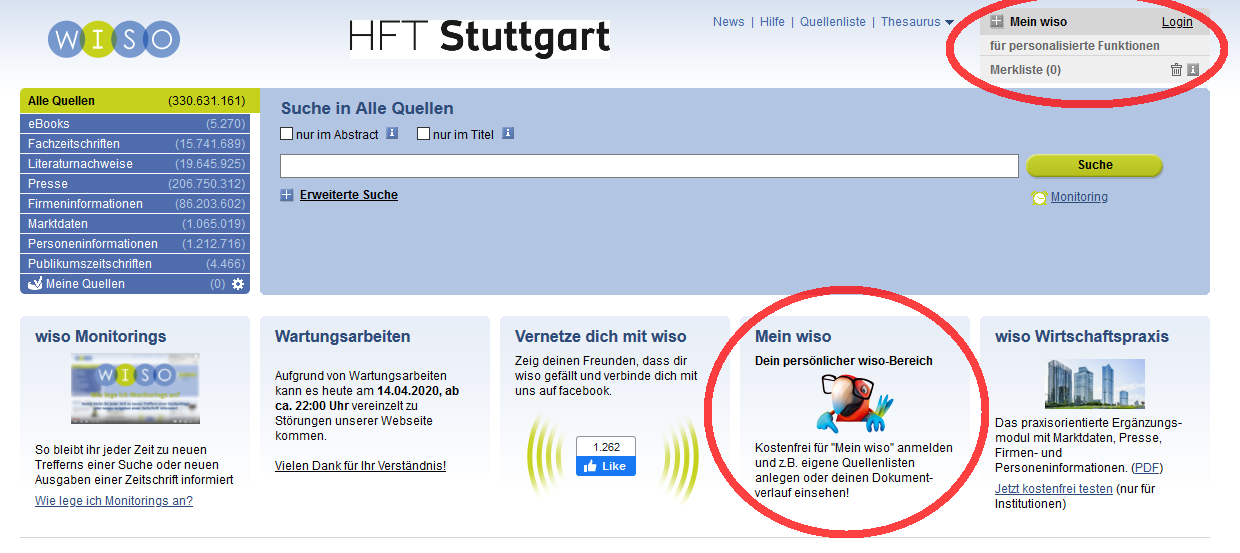Click the Facebook Like button

(x=606, y=466)
